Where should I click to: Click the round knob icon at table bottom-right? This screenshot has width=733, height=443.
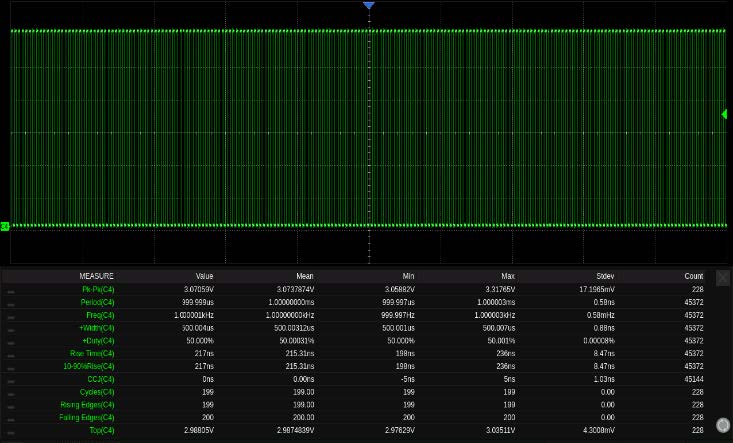click(723, 425)
